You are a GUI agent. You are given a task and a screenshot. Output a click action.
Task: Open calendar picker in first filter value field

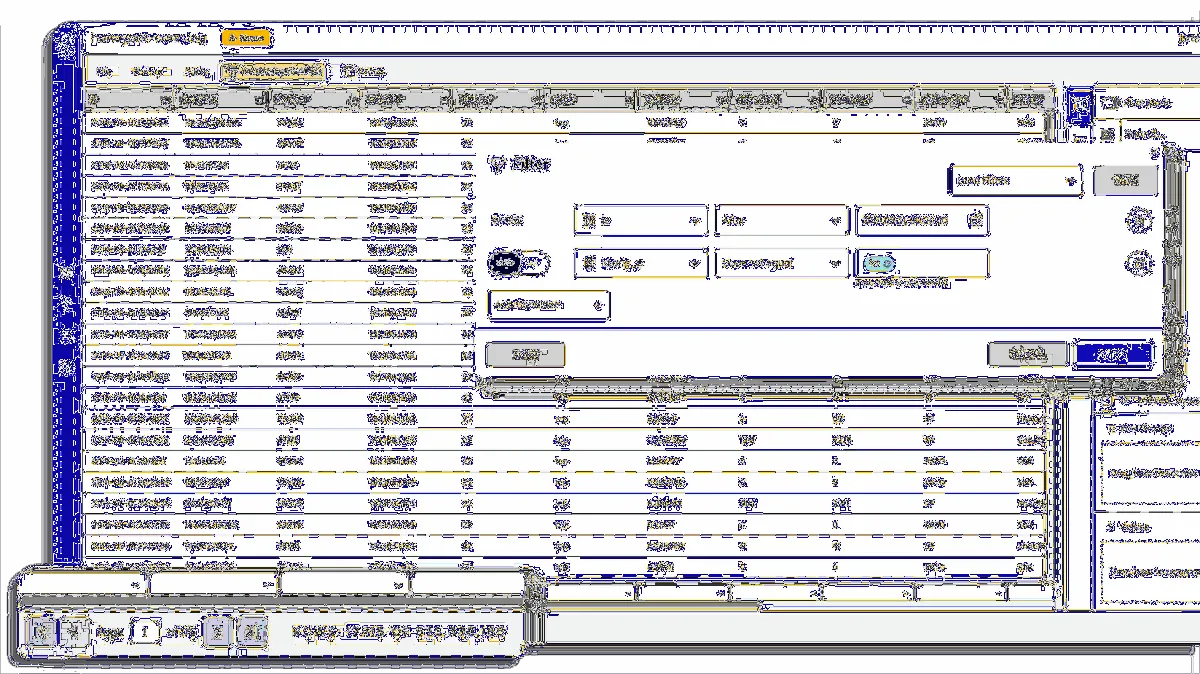pyautogui.click(x=976, y=220)
